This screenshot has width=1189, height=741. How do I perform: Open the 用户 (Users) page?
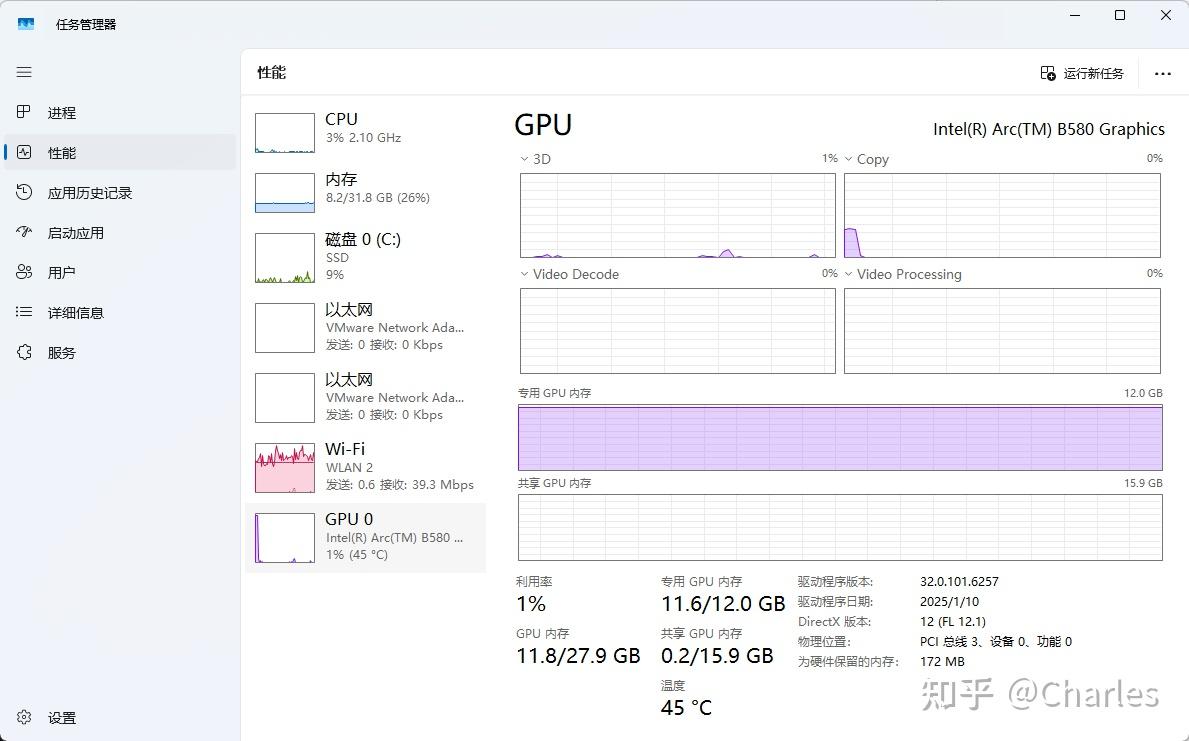coord(62,271)
